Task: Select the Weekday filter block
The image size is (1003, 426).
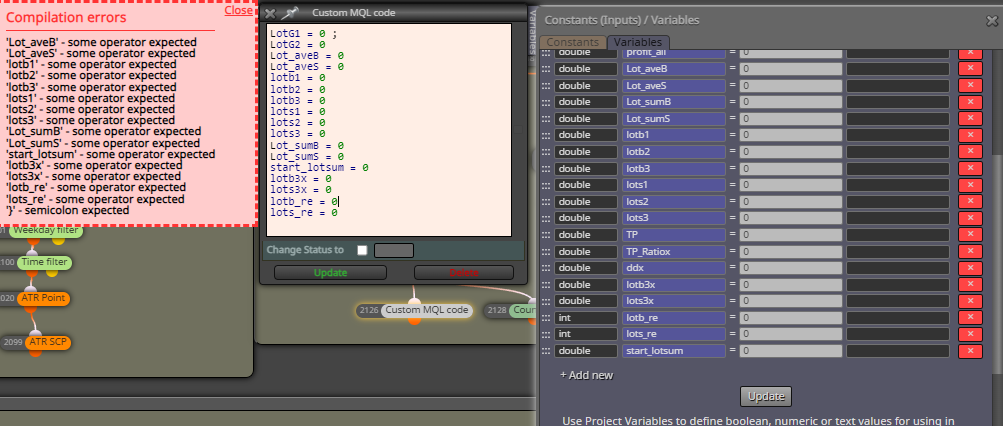Action: click(x=45, y=230)
